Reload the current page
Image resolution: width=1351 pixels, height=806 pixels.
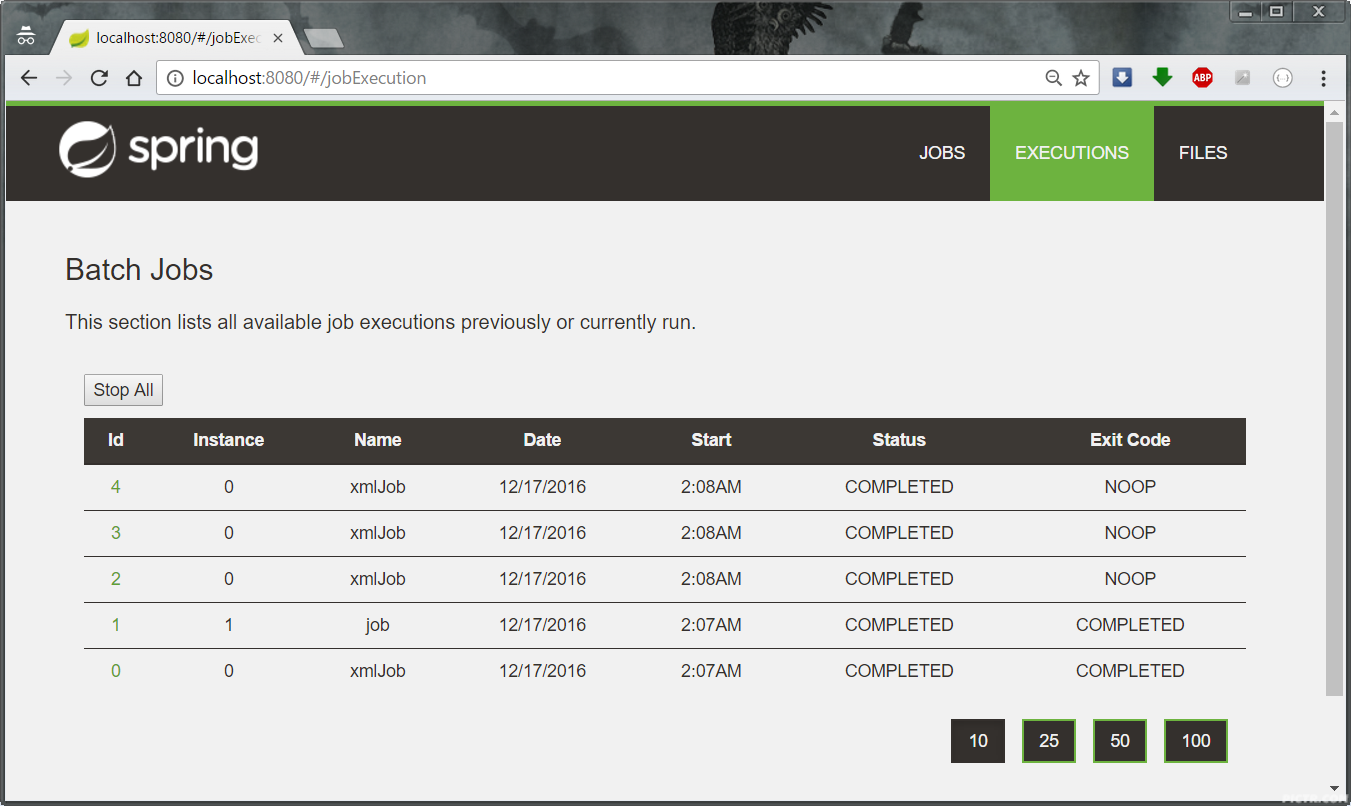[99, 78]
